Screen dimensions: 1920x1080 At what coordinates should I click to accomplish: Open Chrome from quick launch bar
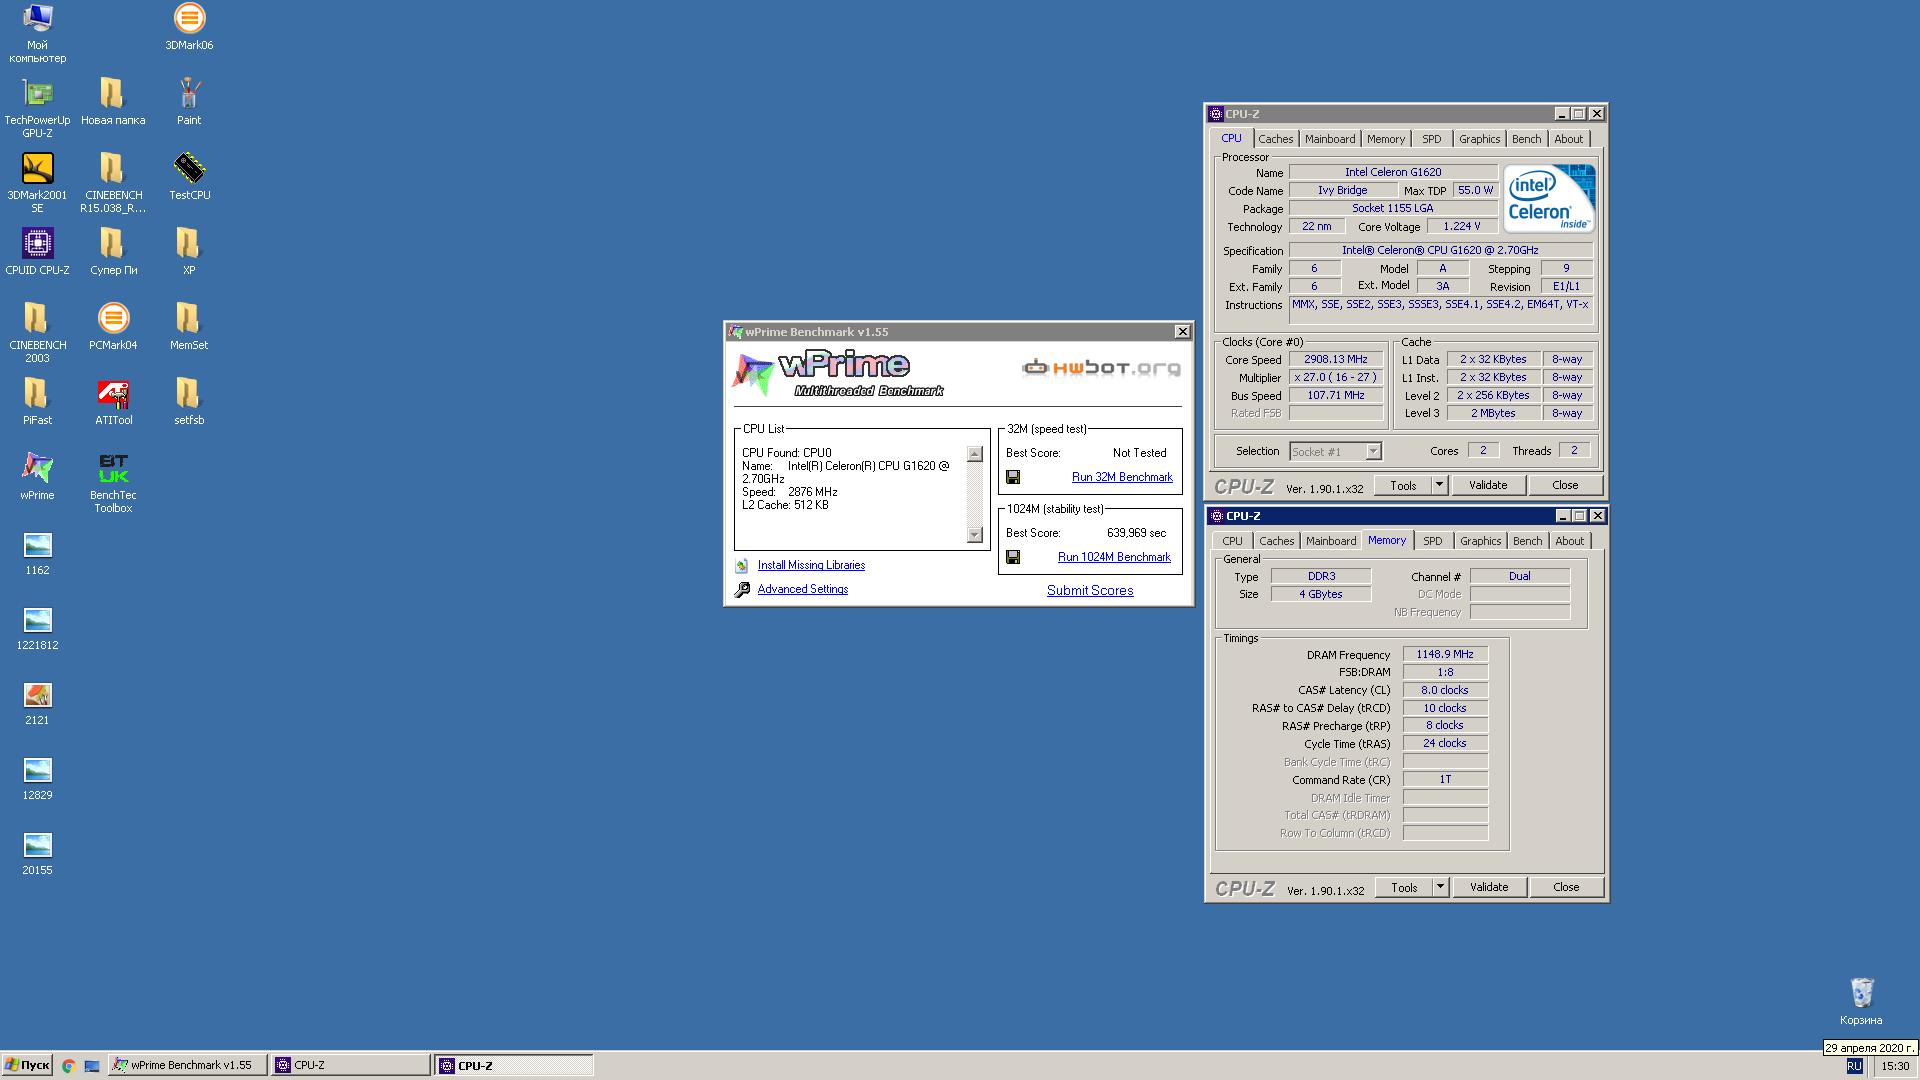(x=68, y=1066)
